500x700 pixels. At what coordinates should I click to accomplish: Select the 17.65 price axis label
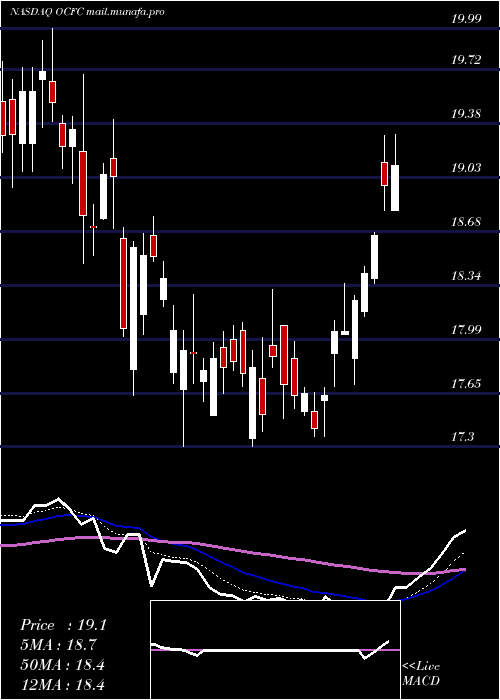point(466,383)
